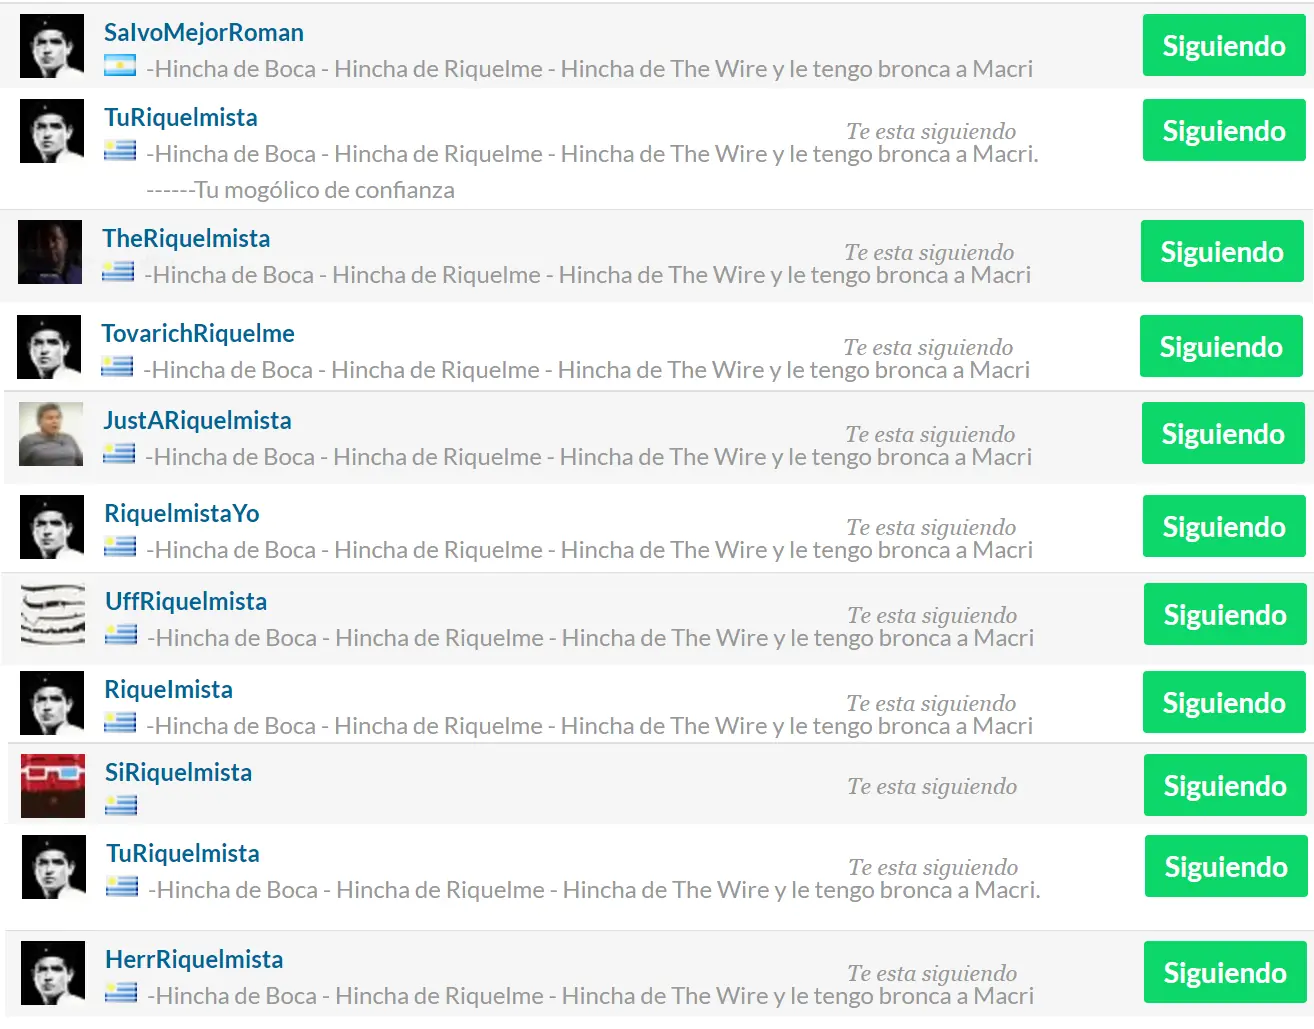Toggle the Siguiendo button for TovarichRiquelme
The image size is (1314, 1029).
coord(1221,346)
